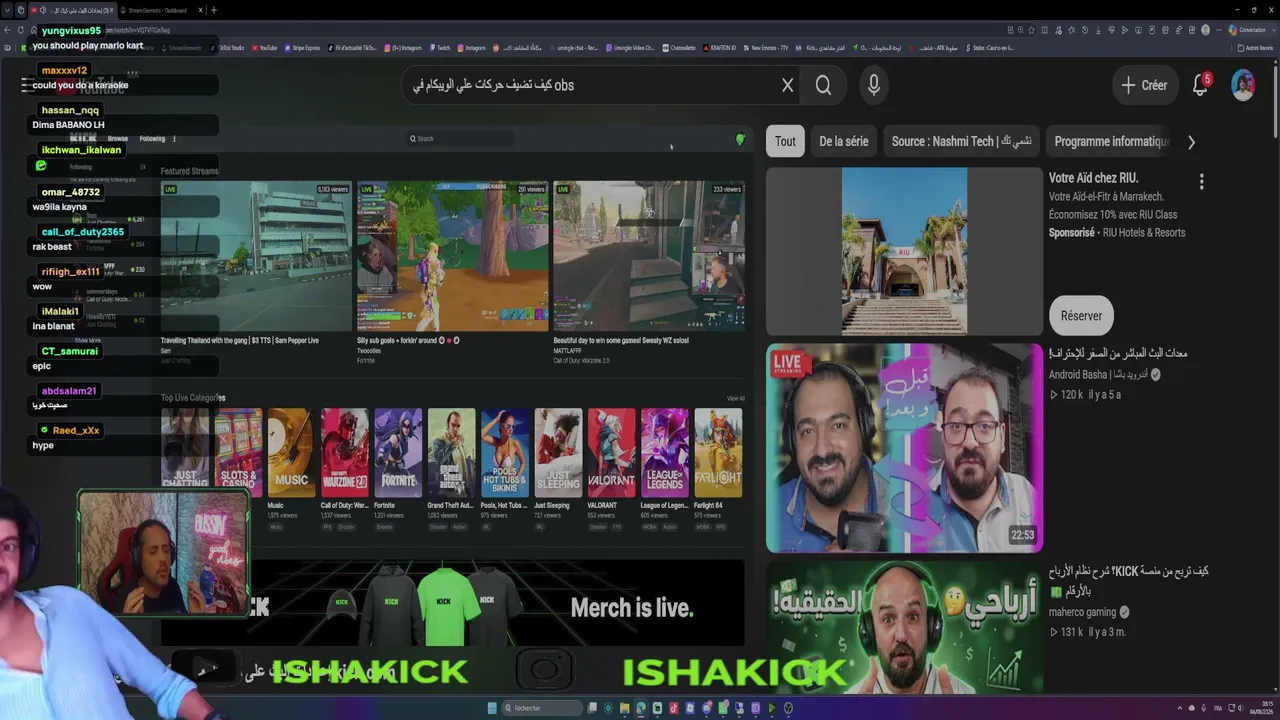Select the Programme informatique filter chip
This screenshot has width=1280, height=720.
[x=1111, y=141]
